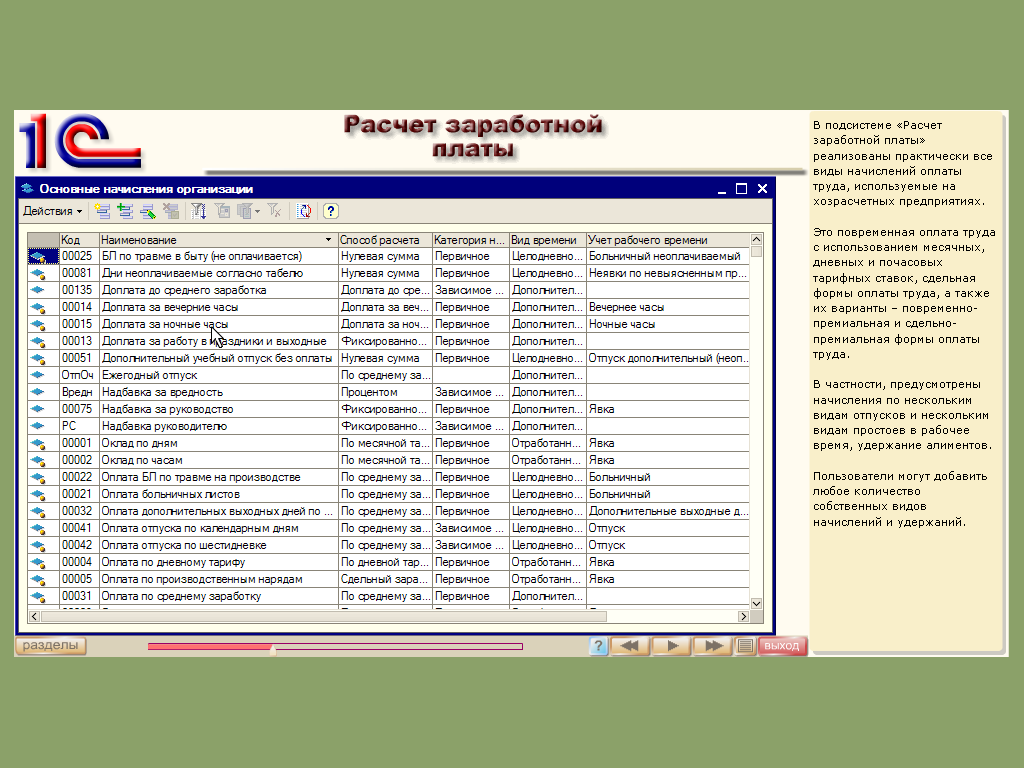Click the 'Сдельный зара...' cell
The width and height of the screenshot is (1024, 768).
point(385,579)
